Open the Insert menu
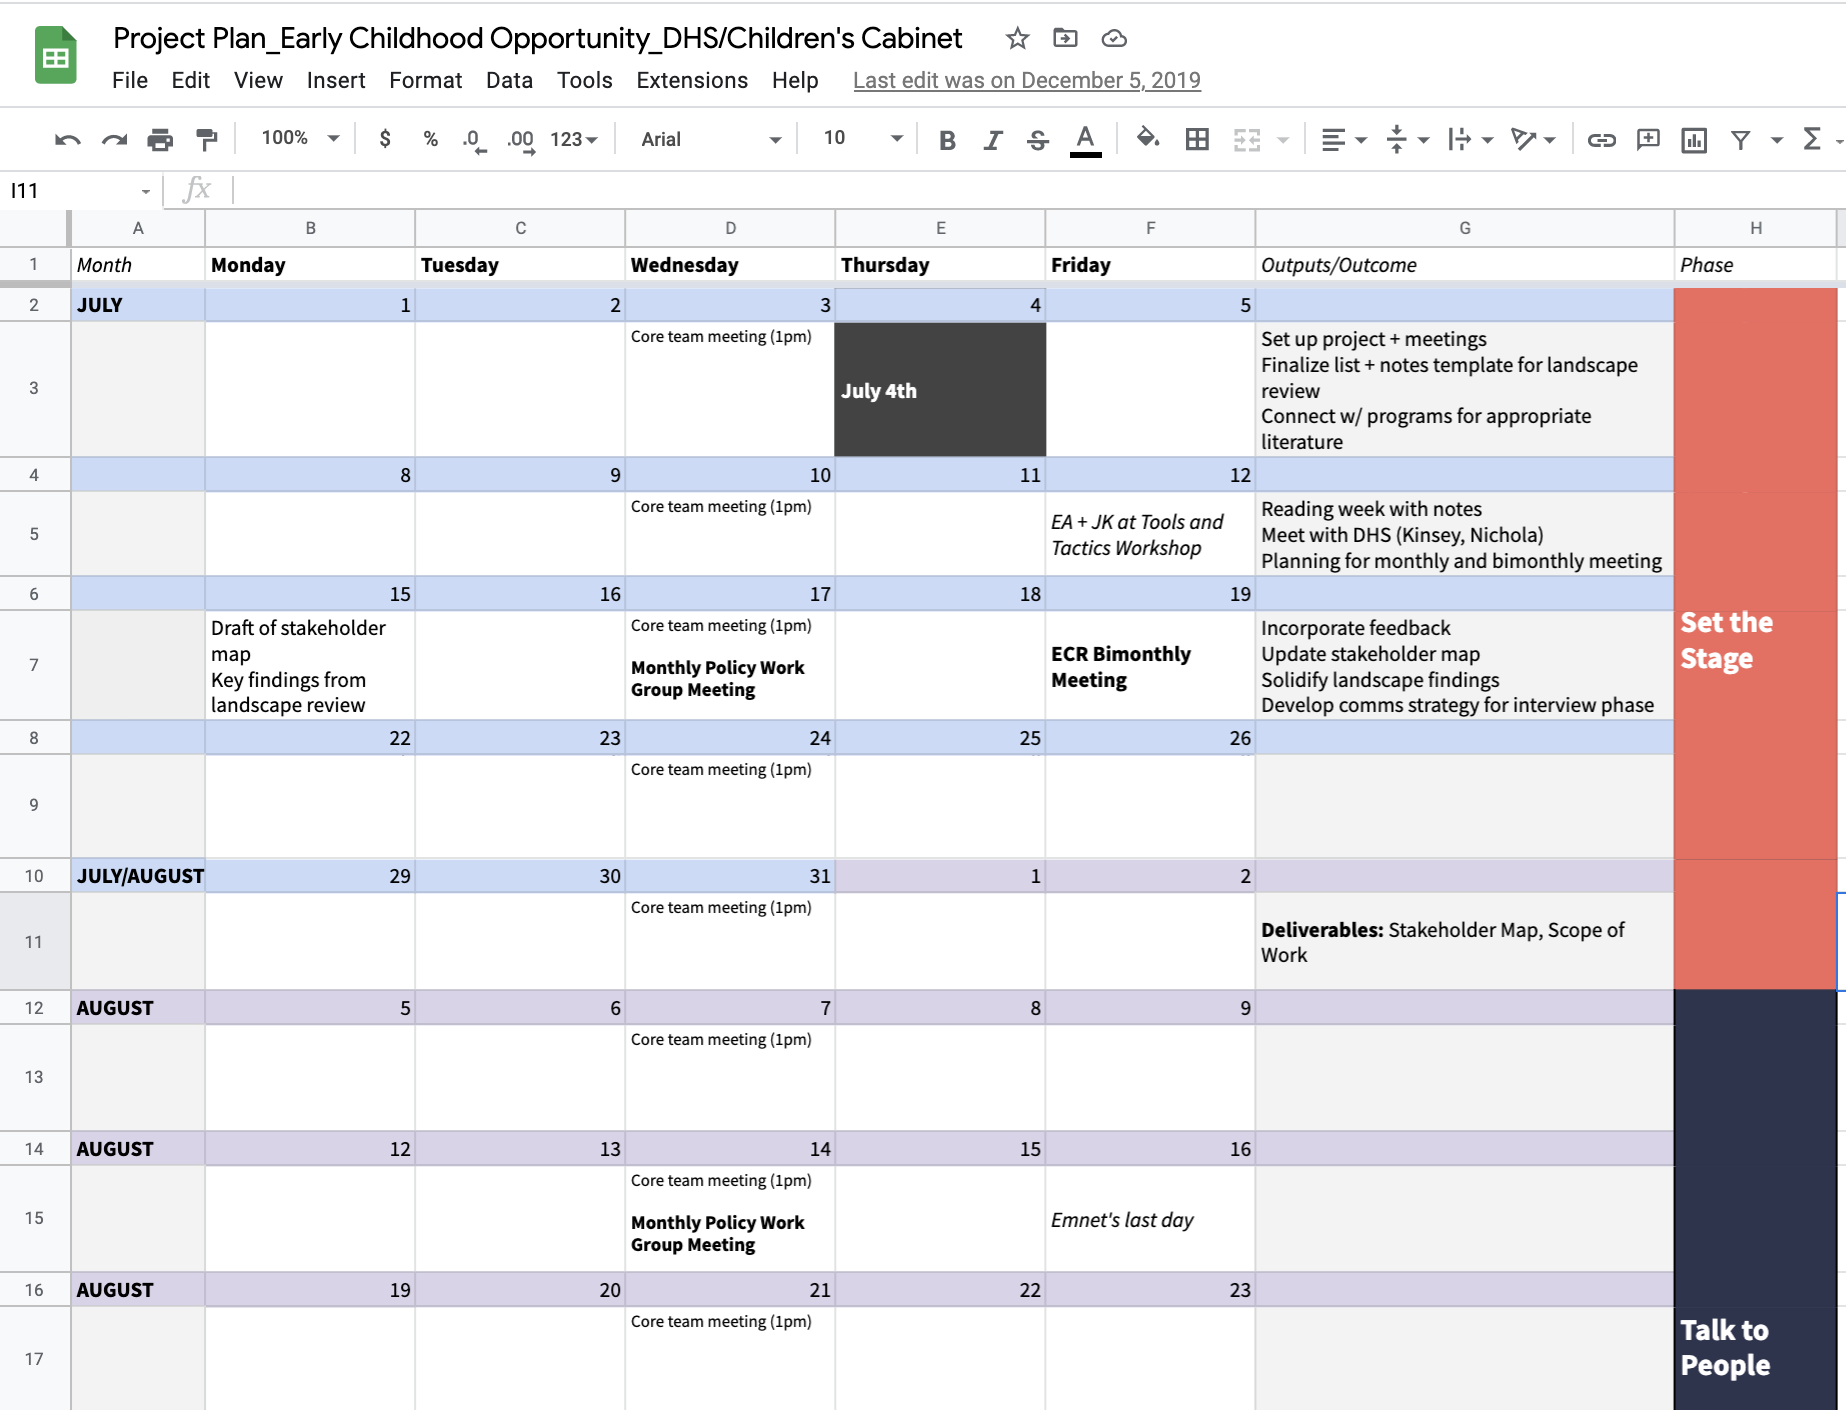The image size is (1846, 1410). pos(336,80)
